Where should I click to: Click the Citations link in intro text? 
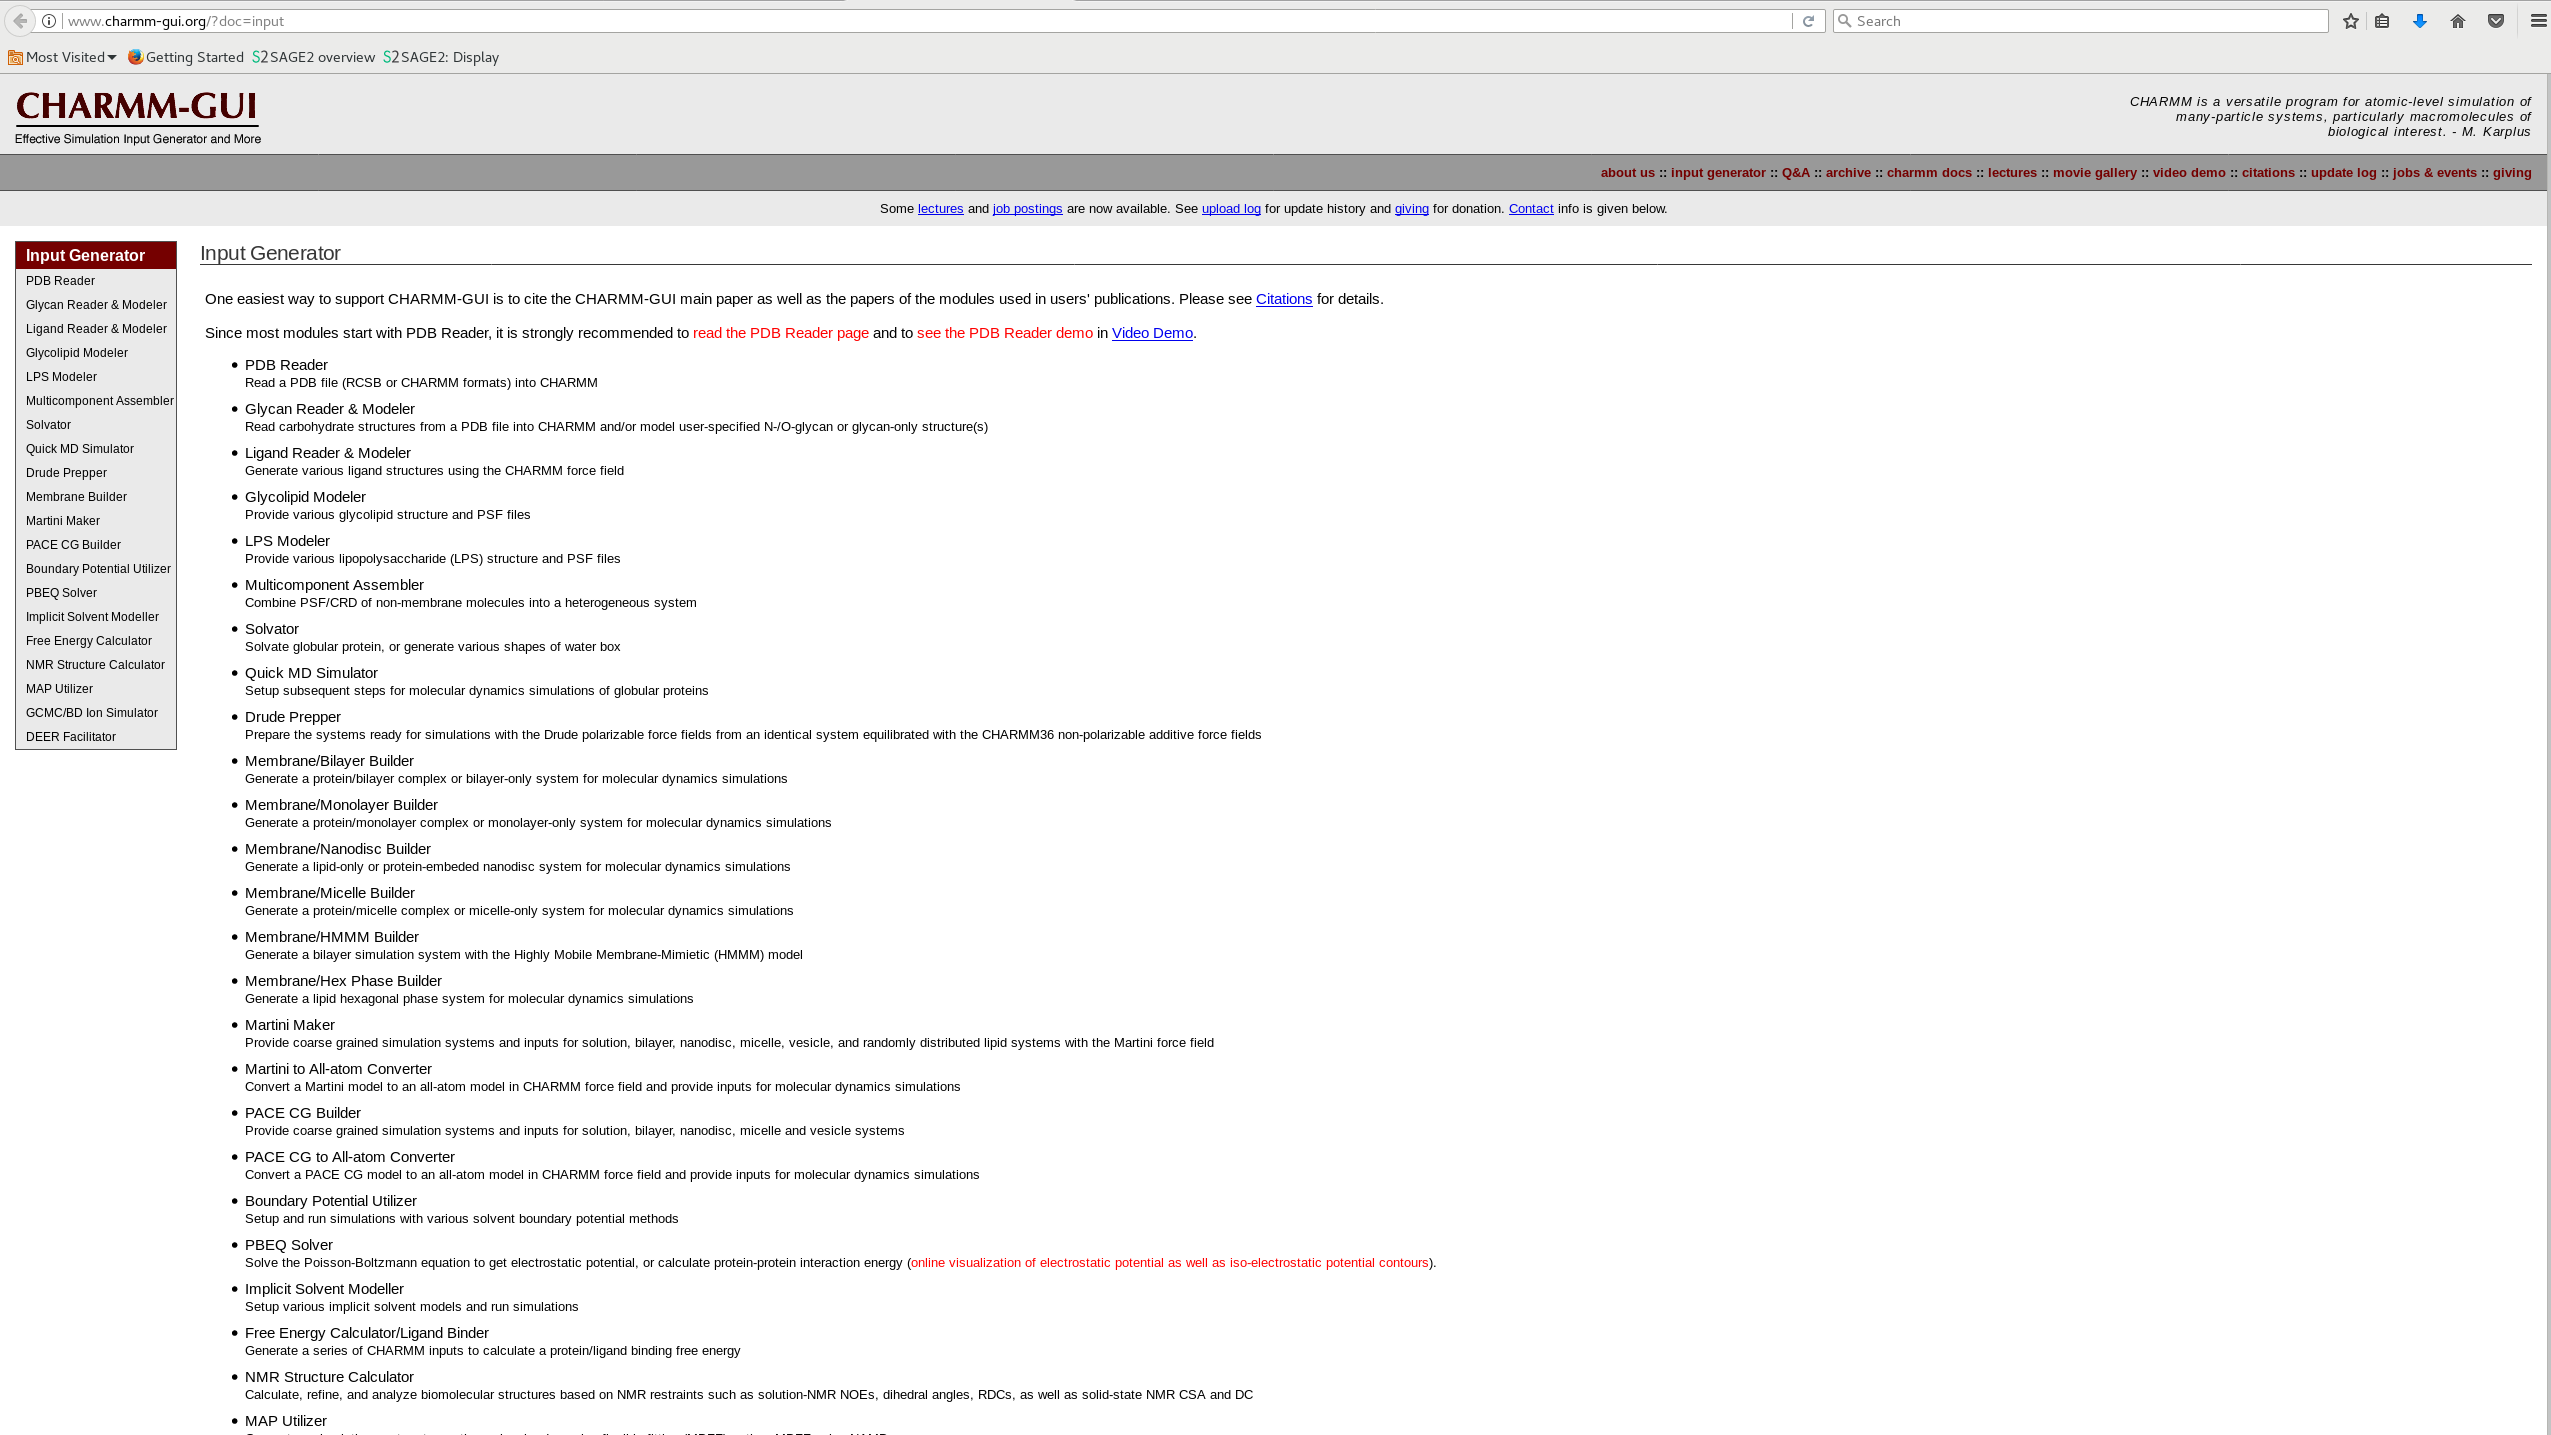pyautogui.click(x=1284, y=299)
